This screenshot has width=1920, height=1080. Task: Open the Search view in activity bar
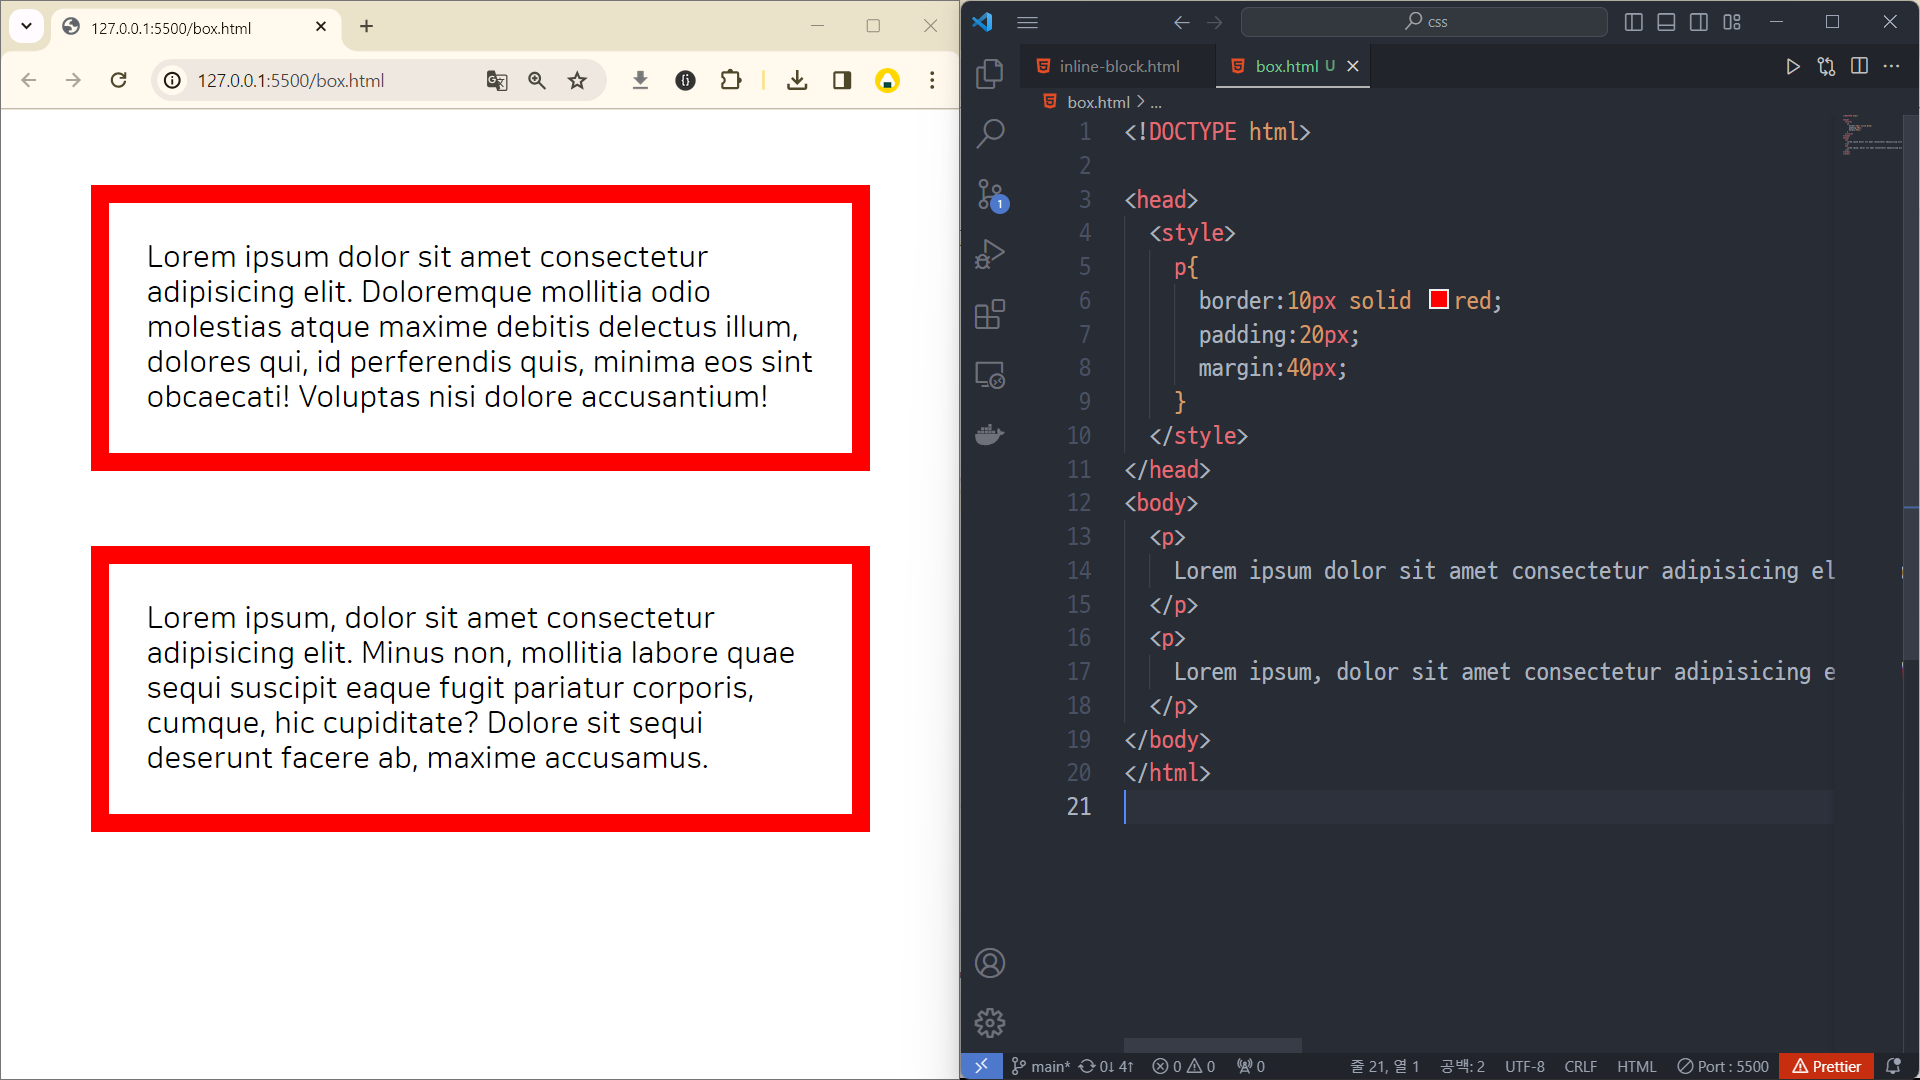pyautogui.click(x=989, y=133)
